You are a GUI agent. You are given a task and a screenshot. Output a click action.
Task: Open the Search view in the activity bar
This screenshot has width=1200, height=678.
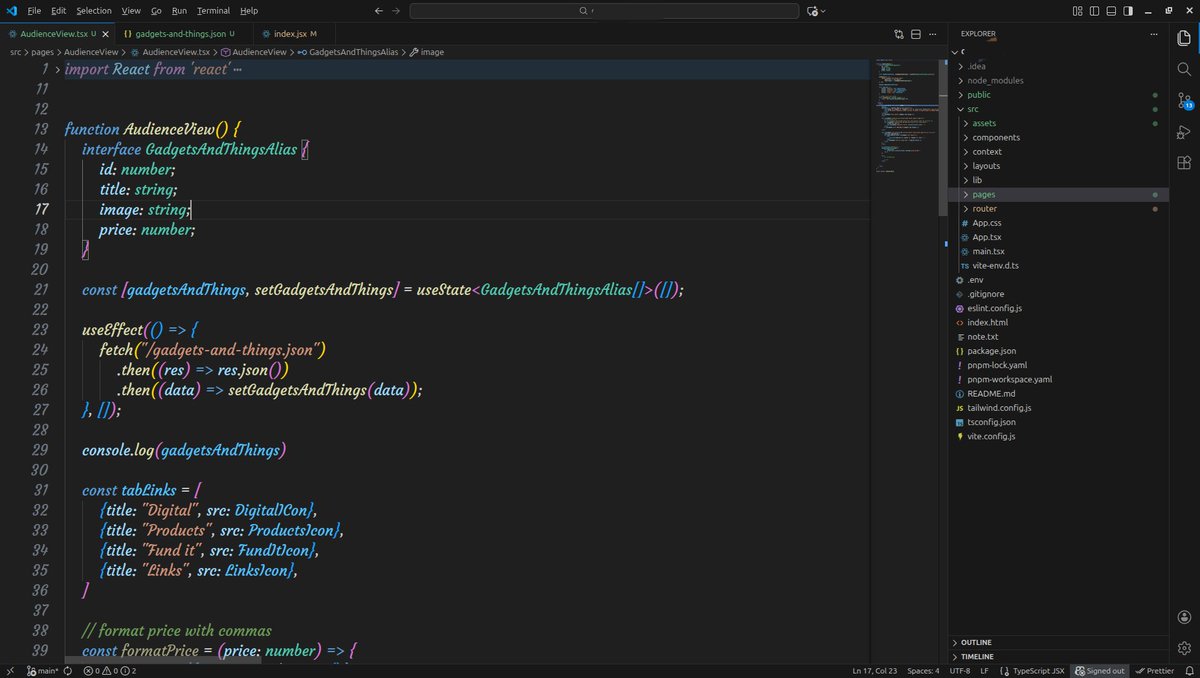click(x=1184, y=70)
